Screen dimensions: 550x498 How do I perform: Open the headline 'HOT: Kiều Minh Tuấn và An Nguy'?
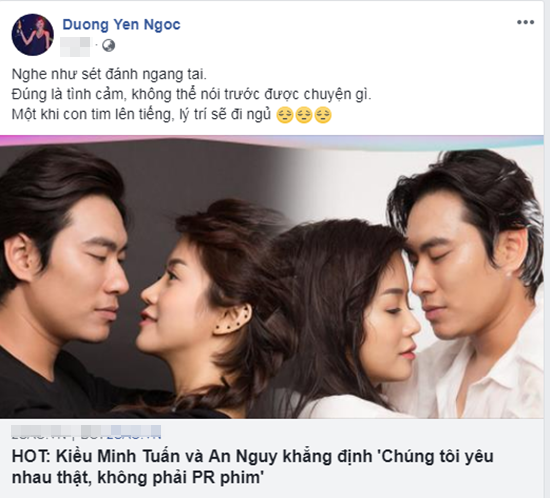point(253,457)
